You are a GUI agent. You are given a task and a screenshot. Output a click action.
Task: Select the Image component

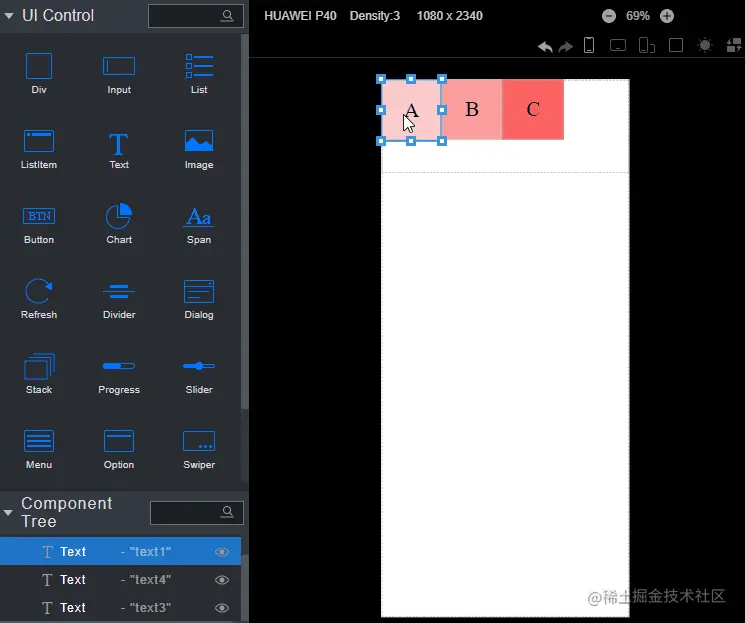(199, 149)
